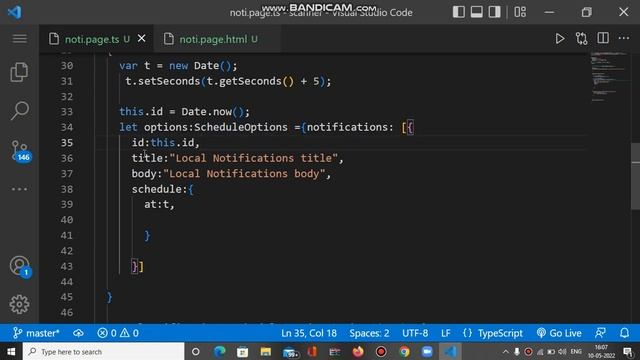Click the Ln 35, Col 18 indicator
Image resolution: width=640 pixels, height=360 pixels.
click(309, 333)
